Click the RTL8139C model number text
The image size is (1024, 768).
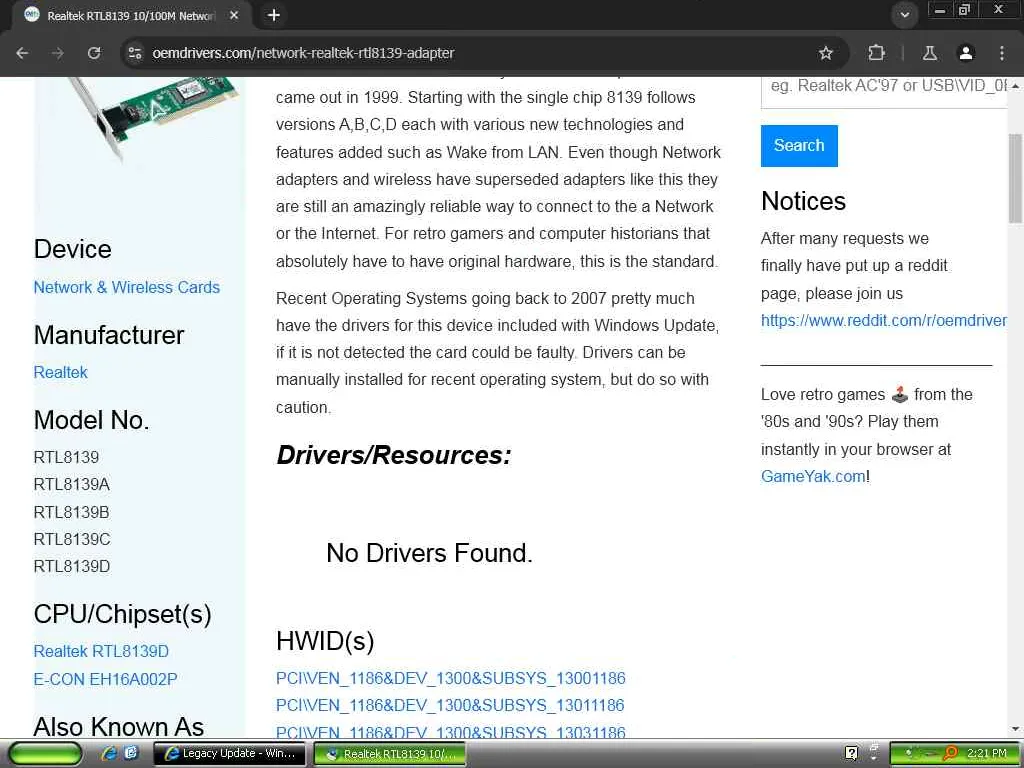click(x=72, y=539)
